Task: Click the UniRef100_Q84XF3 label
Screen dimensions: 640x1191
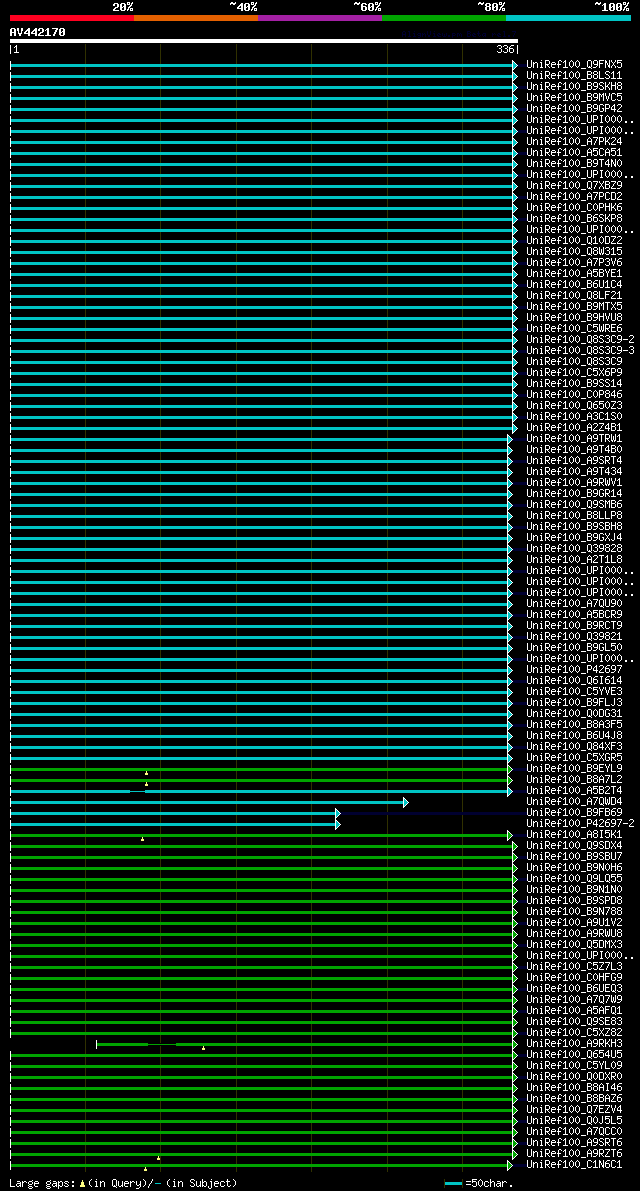Action: 574,747
